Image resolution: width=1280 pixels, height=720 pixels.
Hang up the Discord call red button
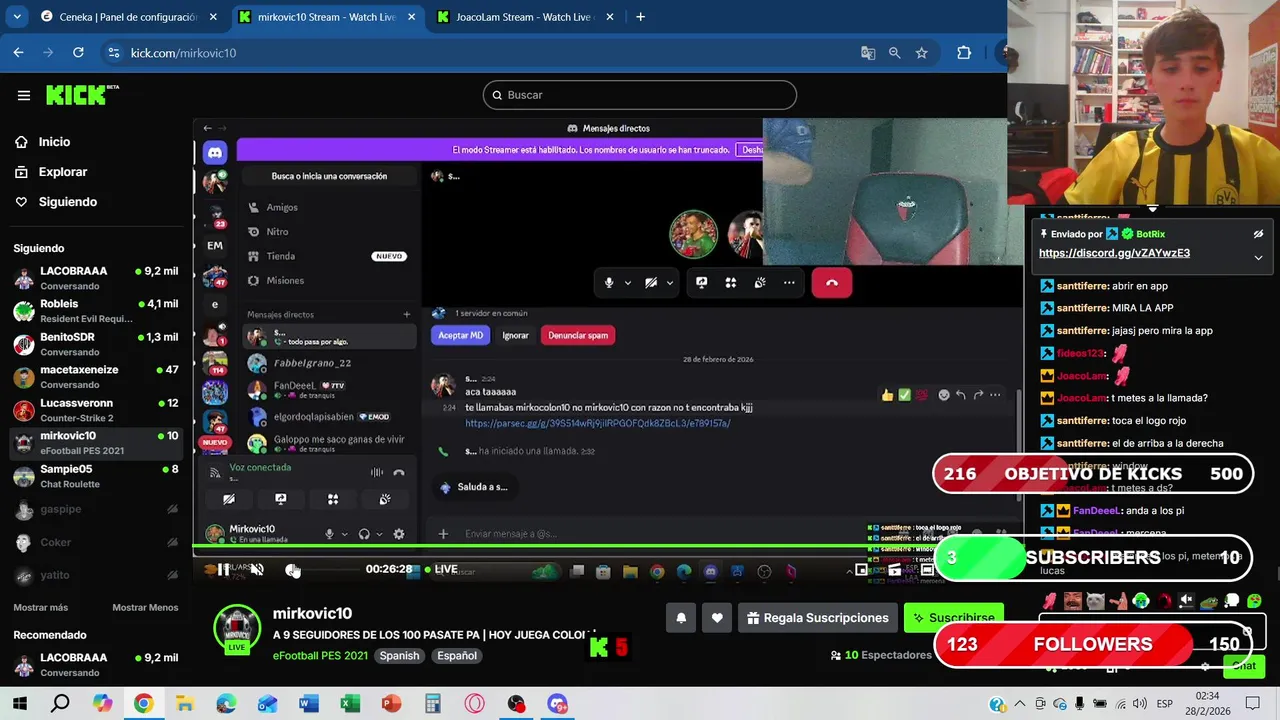click(832, 283)
